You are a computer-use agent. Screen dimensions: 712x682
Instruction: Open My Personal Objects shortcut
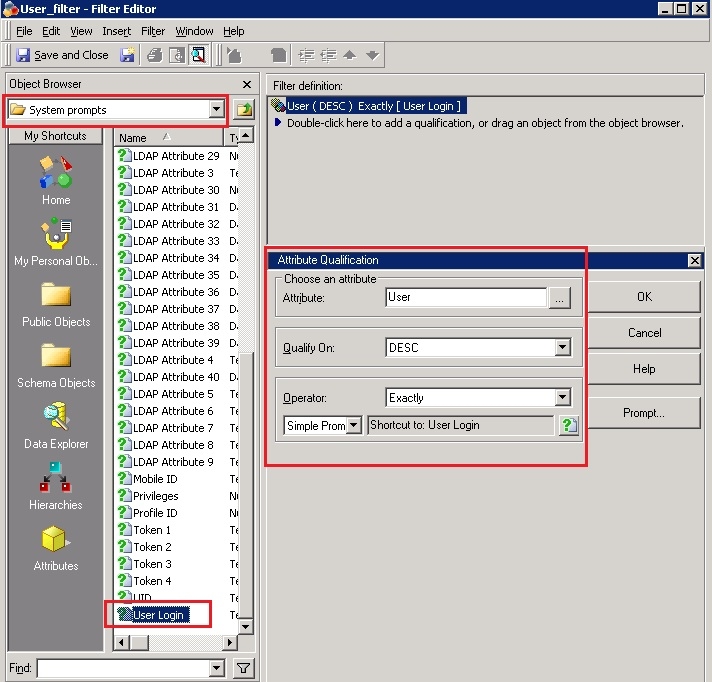tap(56, 241)
